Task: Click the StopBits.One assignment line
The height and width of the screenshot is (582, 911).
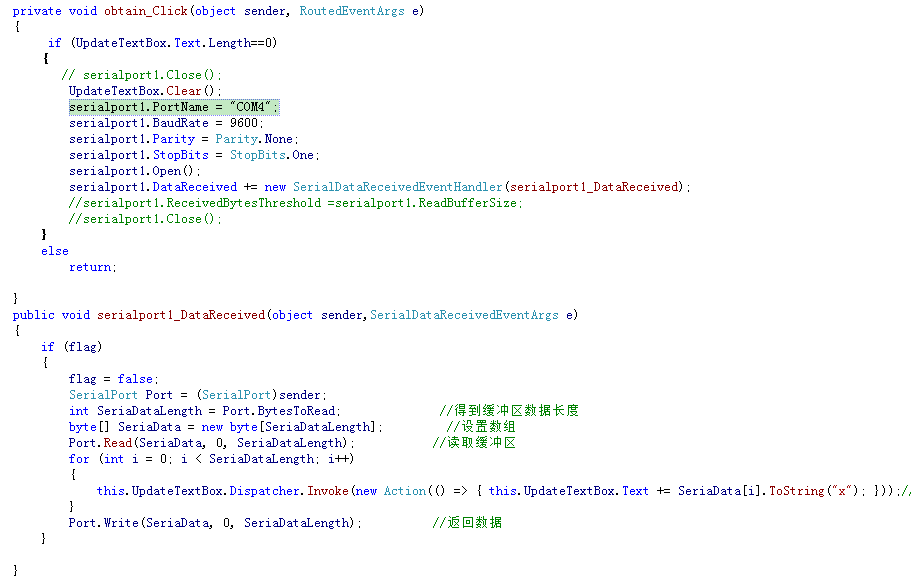Action: [x=194, y=155]
